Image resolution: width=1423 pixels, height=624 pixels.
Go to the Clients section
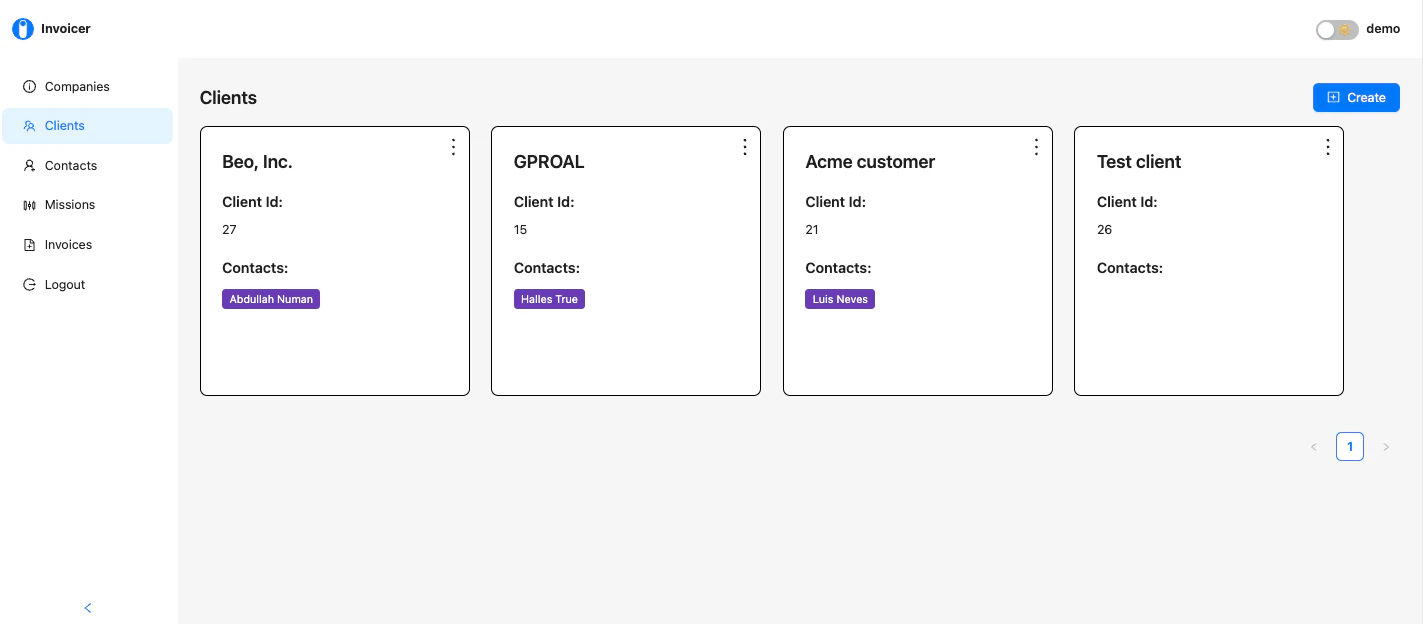coord(65,125)
